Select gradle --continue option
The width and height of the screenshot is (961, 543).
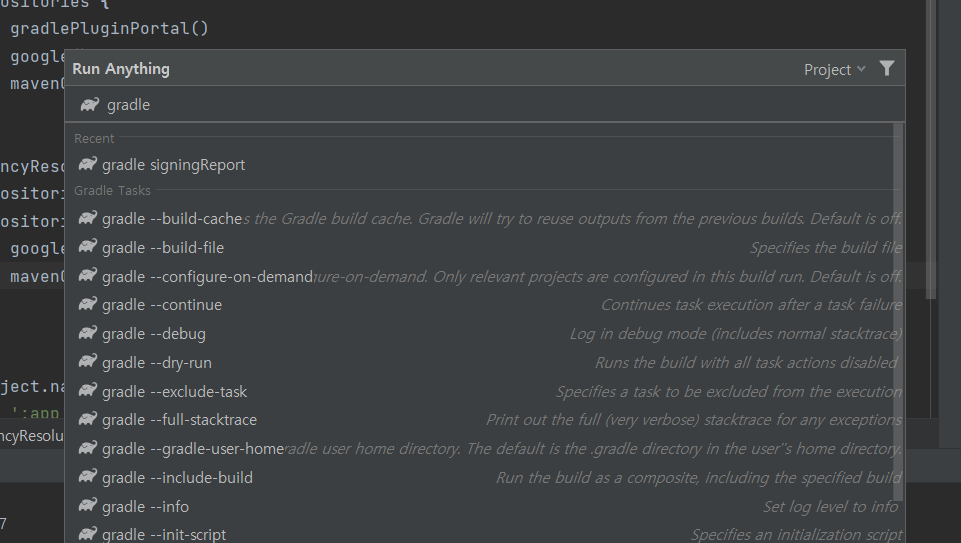point(485,305)
